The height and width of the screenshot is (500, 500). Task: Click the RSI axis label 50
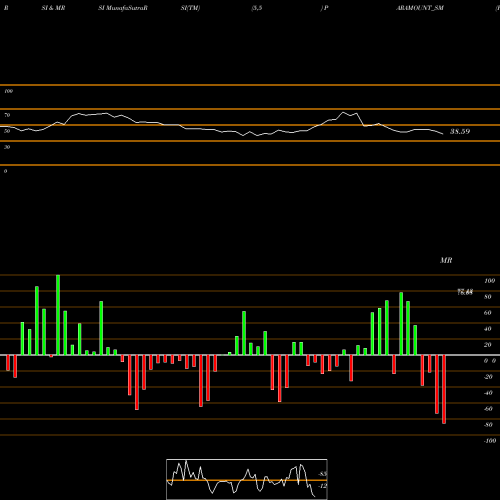7,131
